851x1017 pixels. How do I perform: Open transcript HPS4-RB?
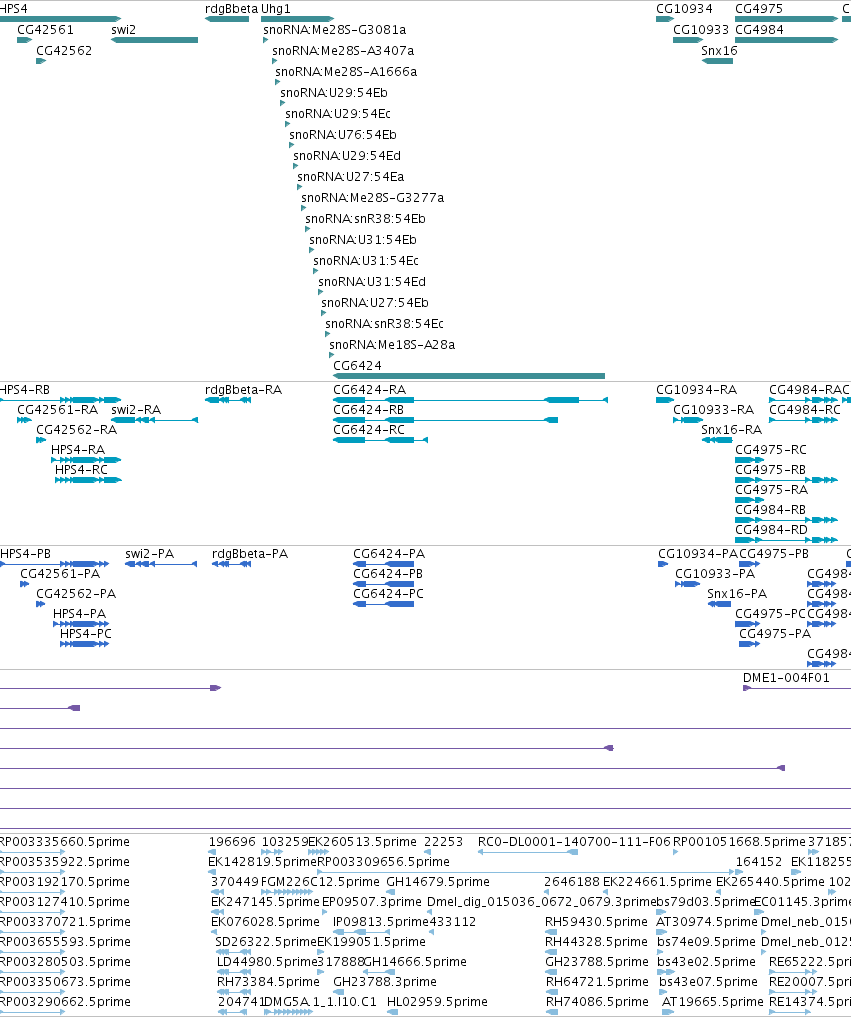tap(25, 390)
